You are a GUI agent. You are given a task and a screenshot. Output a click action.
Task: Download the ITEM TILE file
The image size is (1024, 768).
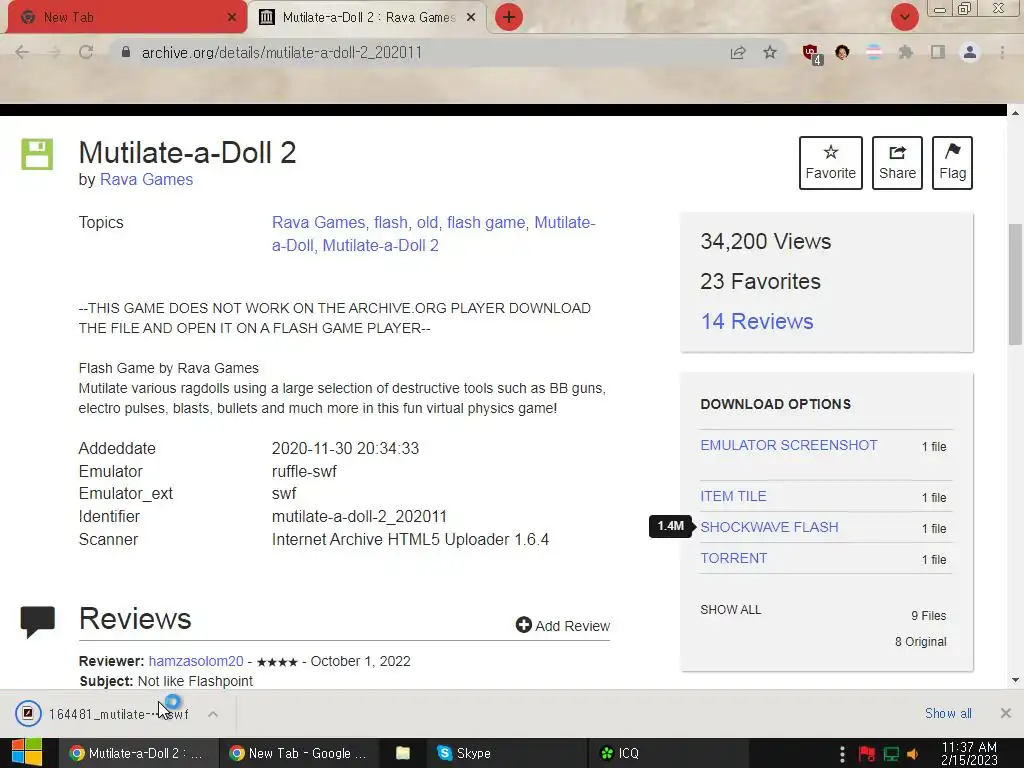[733, 496]
